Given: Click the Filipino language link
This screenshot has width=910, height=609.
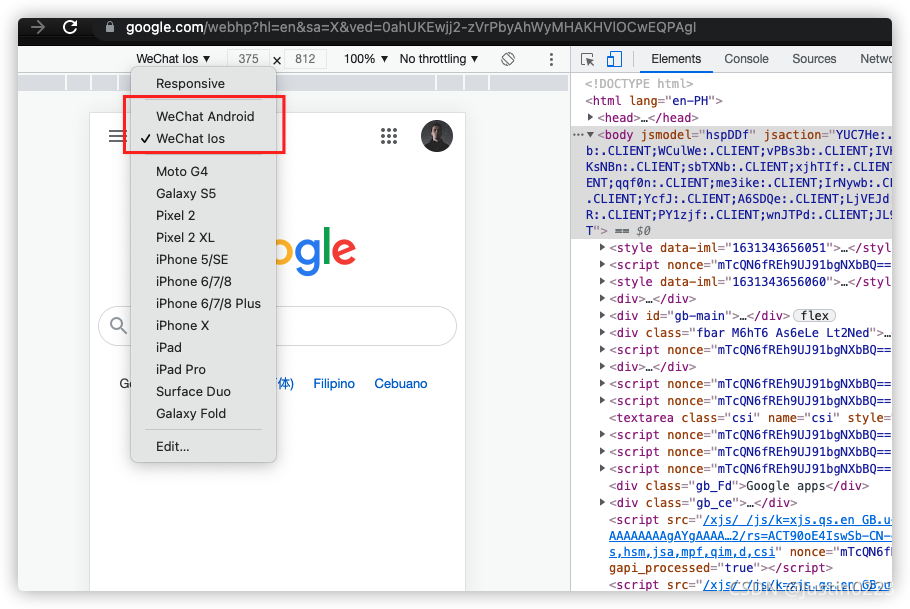Looking at the screenshot, I should tap(334, 384).
